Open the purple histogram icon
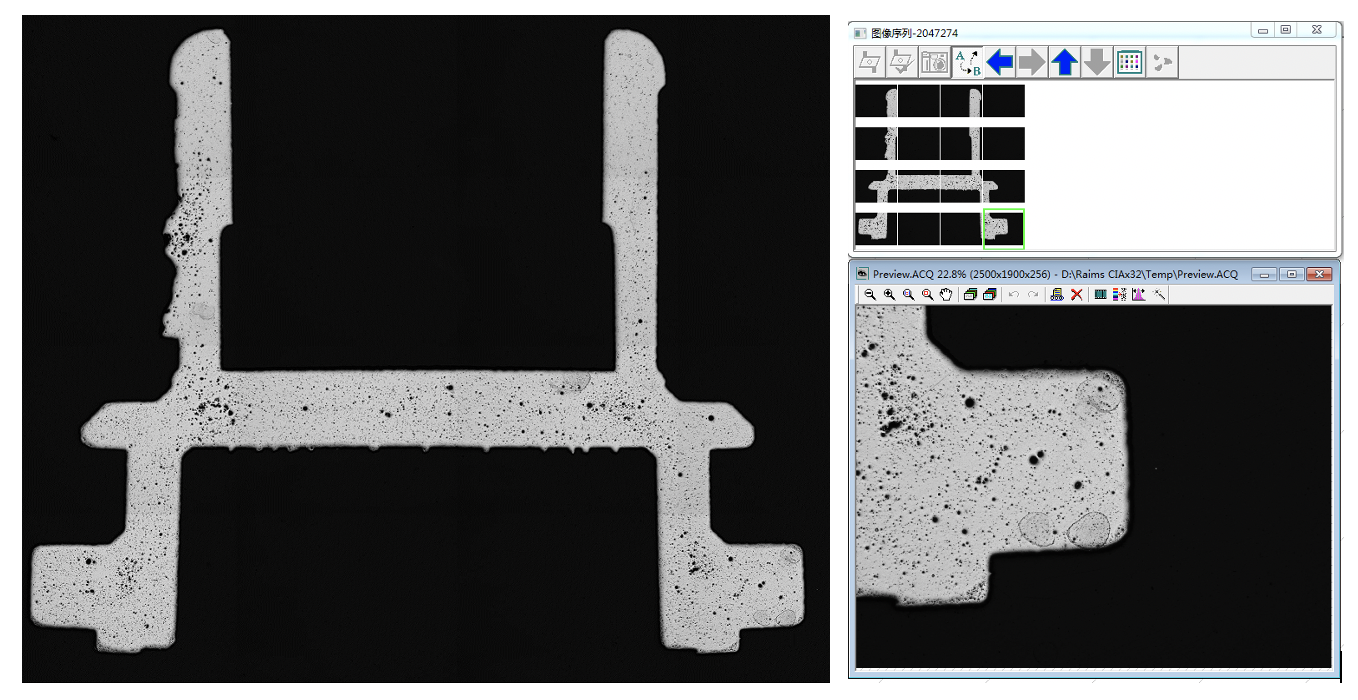Viewport: 1358px width, 700px height. point(1139,294)
